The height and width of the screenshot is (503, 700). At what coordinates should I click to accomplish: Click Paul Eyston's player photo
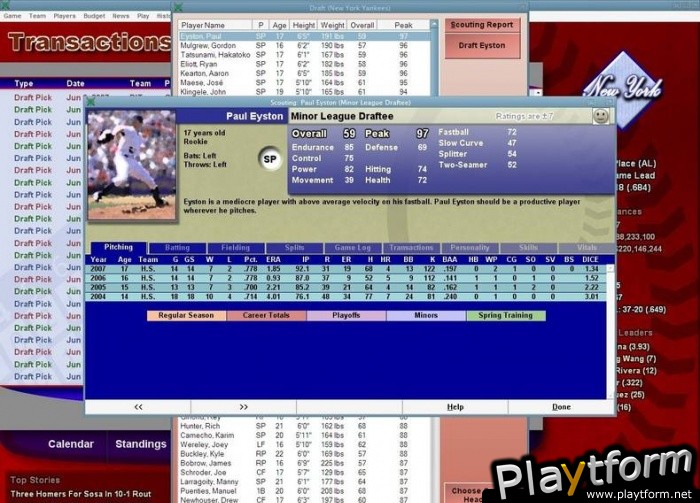click(132, 165)
